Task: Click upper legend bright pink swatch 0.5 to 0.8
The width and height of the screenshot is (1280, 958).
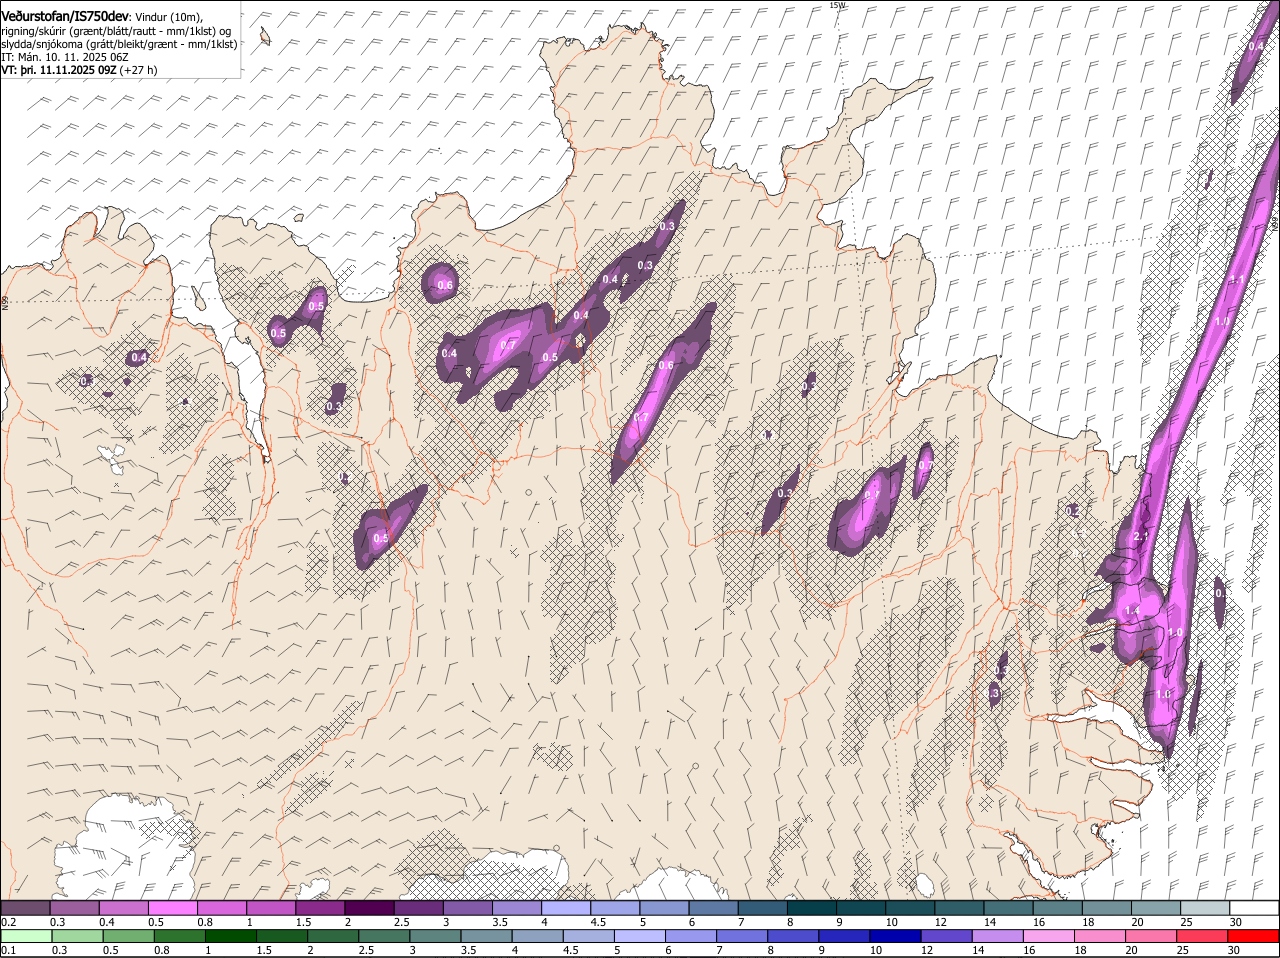Action: tap(172, 907)
